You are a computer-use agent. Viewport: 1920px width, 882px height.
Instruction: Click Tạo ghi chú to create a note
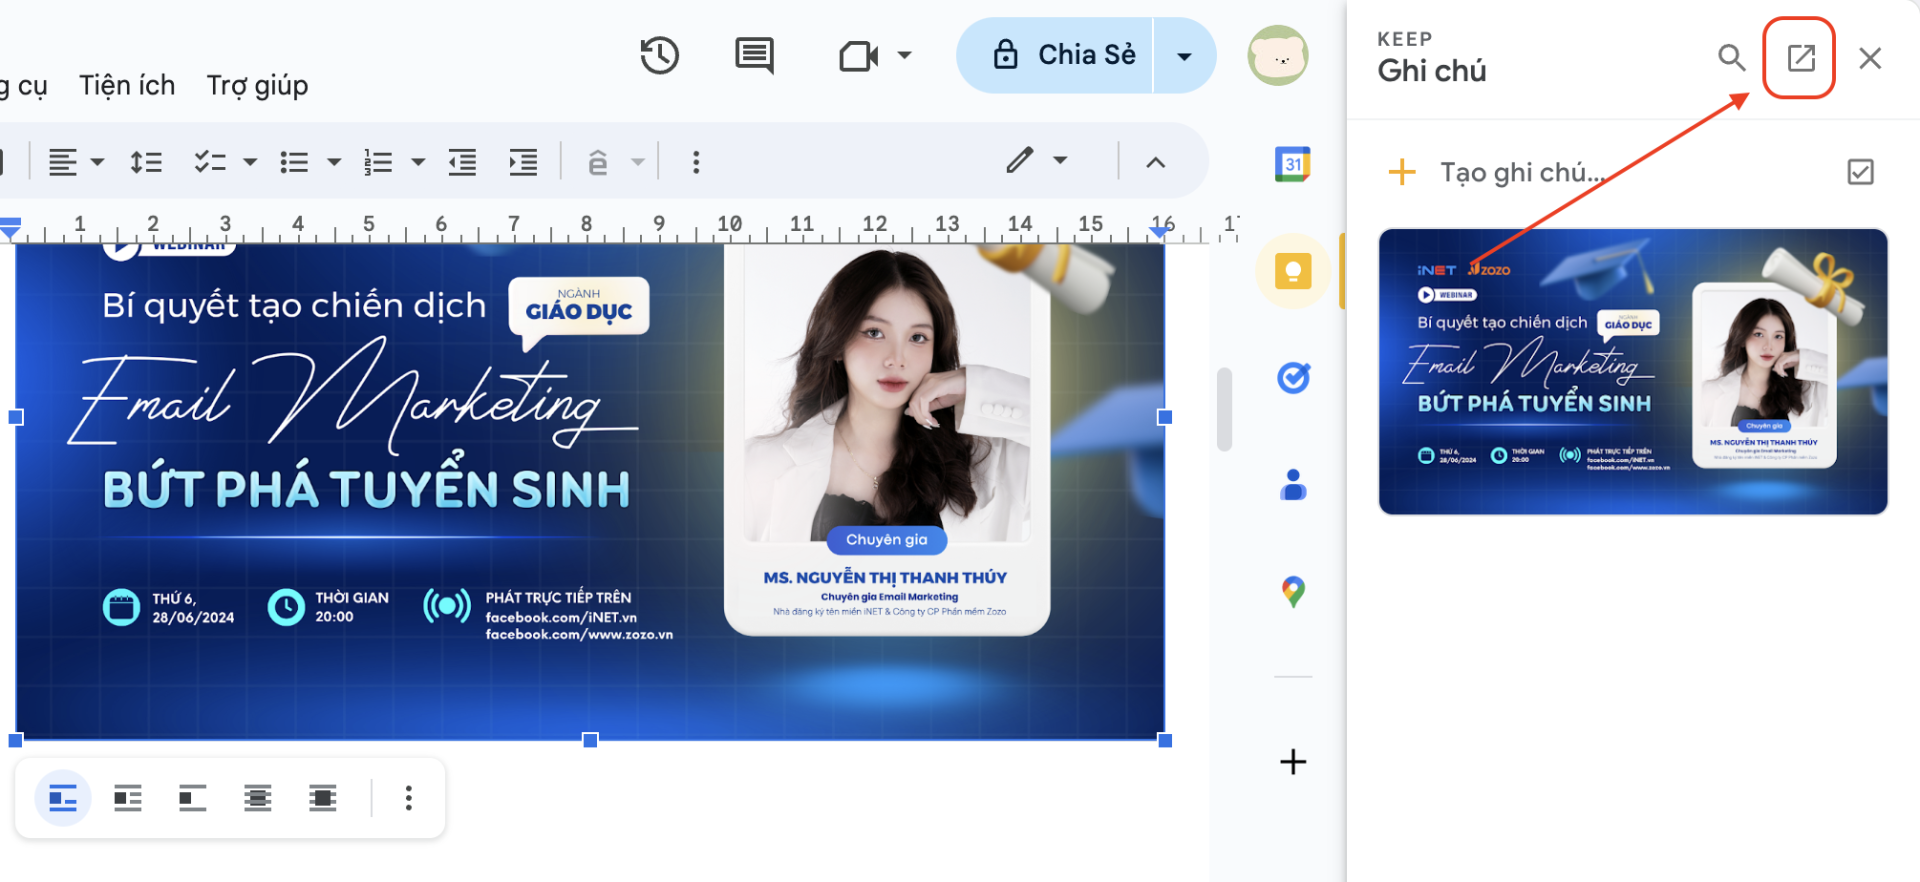click(1521, 173)
